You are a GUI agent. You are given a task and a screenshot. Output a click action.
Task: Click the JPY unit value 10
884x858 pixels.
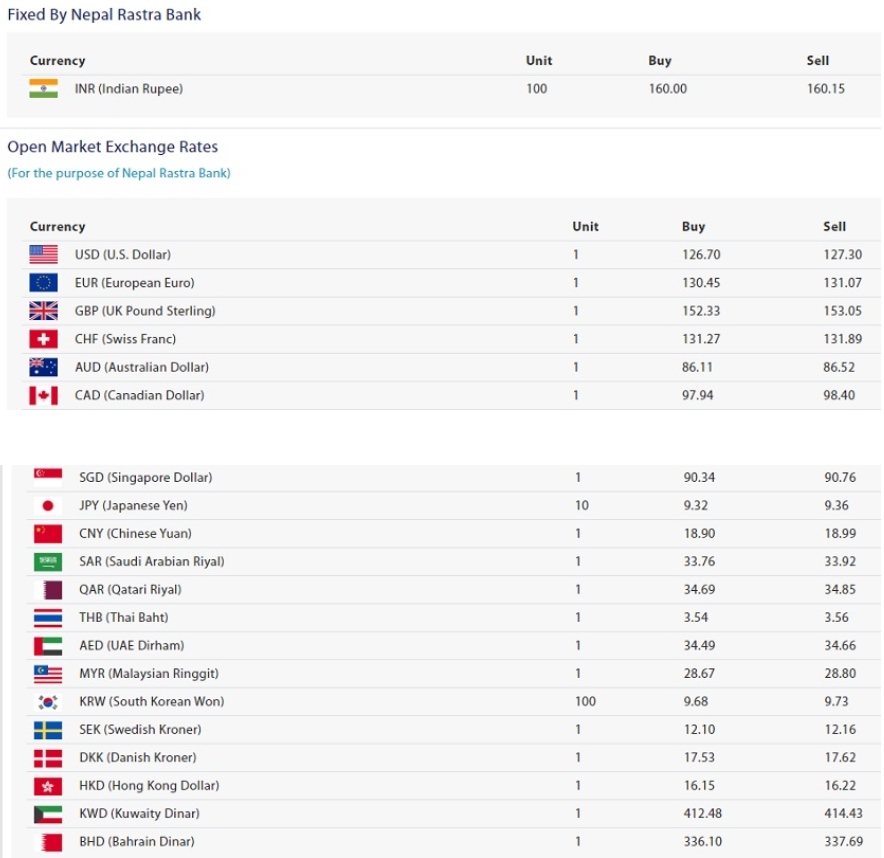pyautogui.click(x=582, y=505)
